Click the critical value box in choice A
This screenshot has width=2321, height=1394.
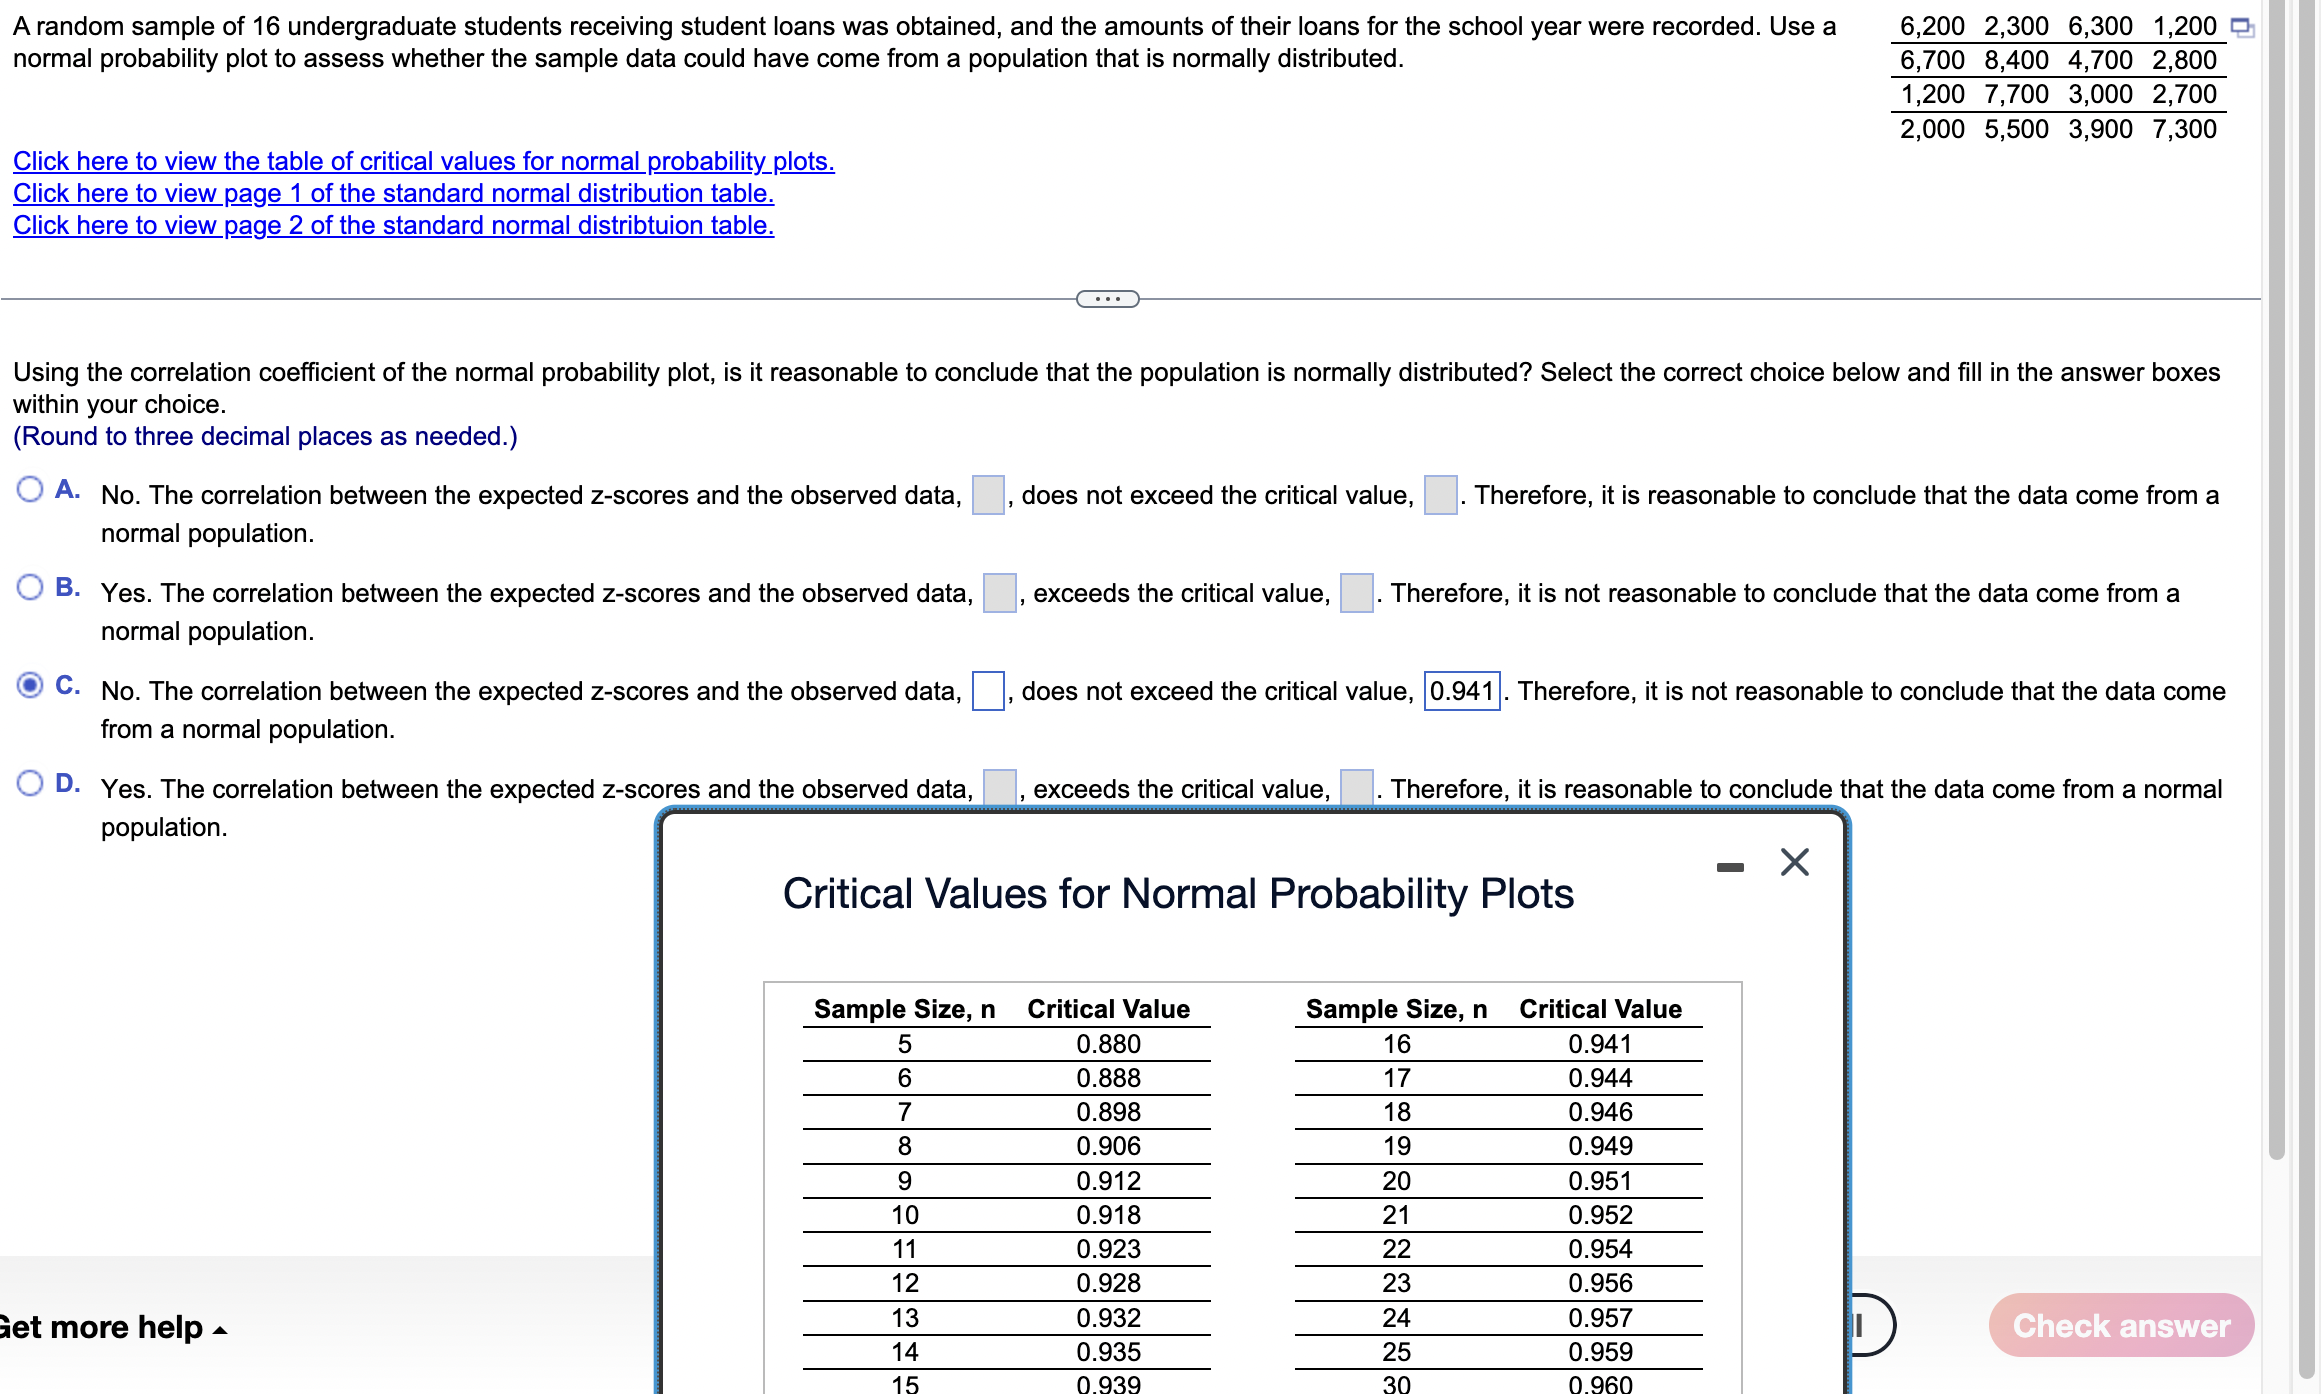click(1441, 495)
